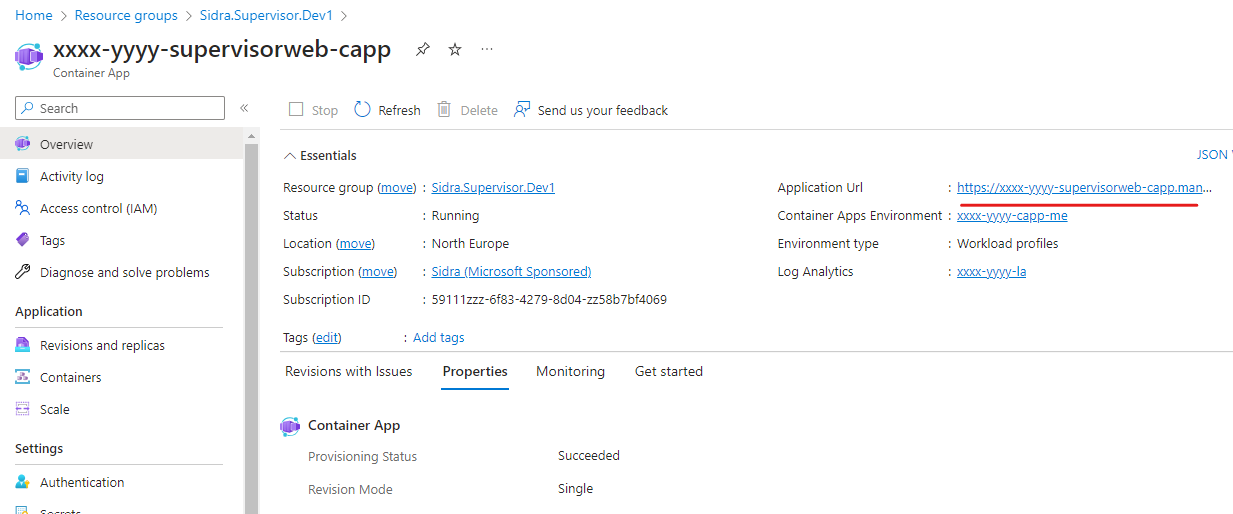Open Activity log from the sidebar

[71, 176]
